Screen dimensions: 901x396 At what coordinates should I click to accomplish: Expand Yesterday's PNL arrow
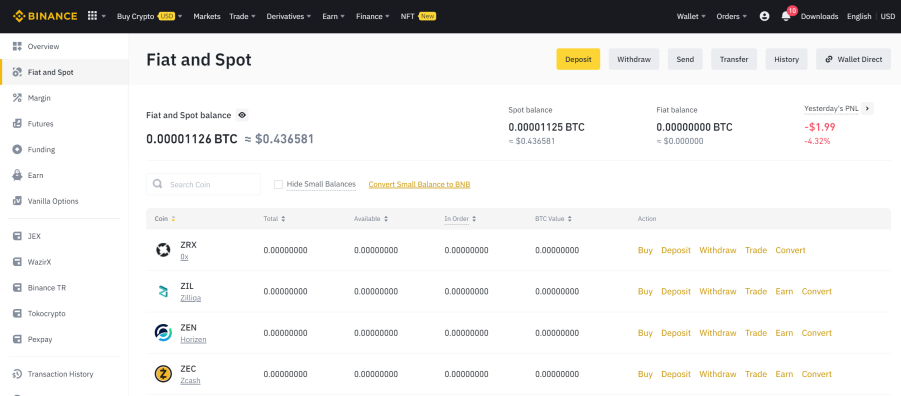868,109
